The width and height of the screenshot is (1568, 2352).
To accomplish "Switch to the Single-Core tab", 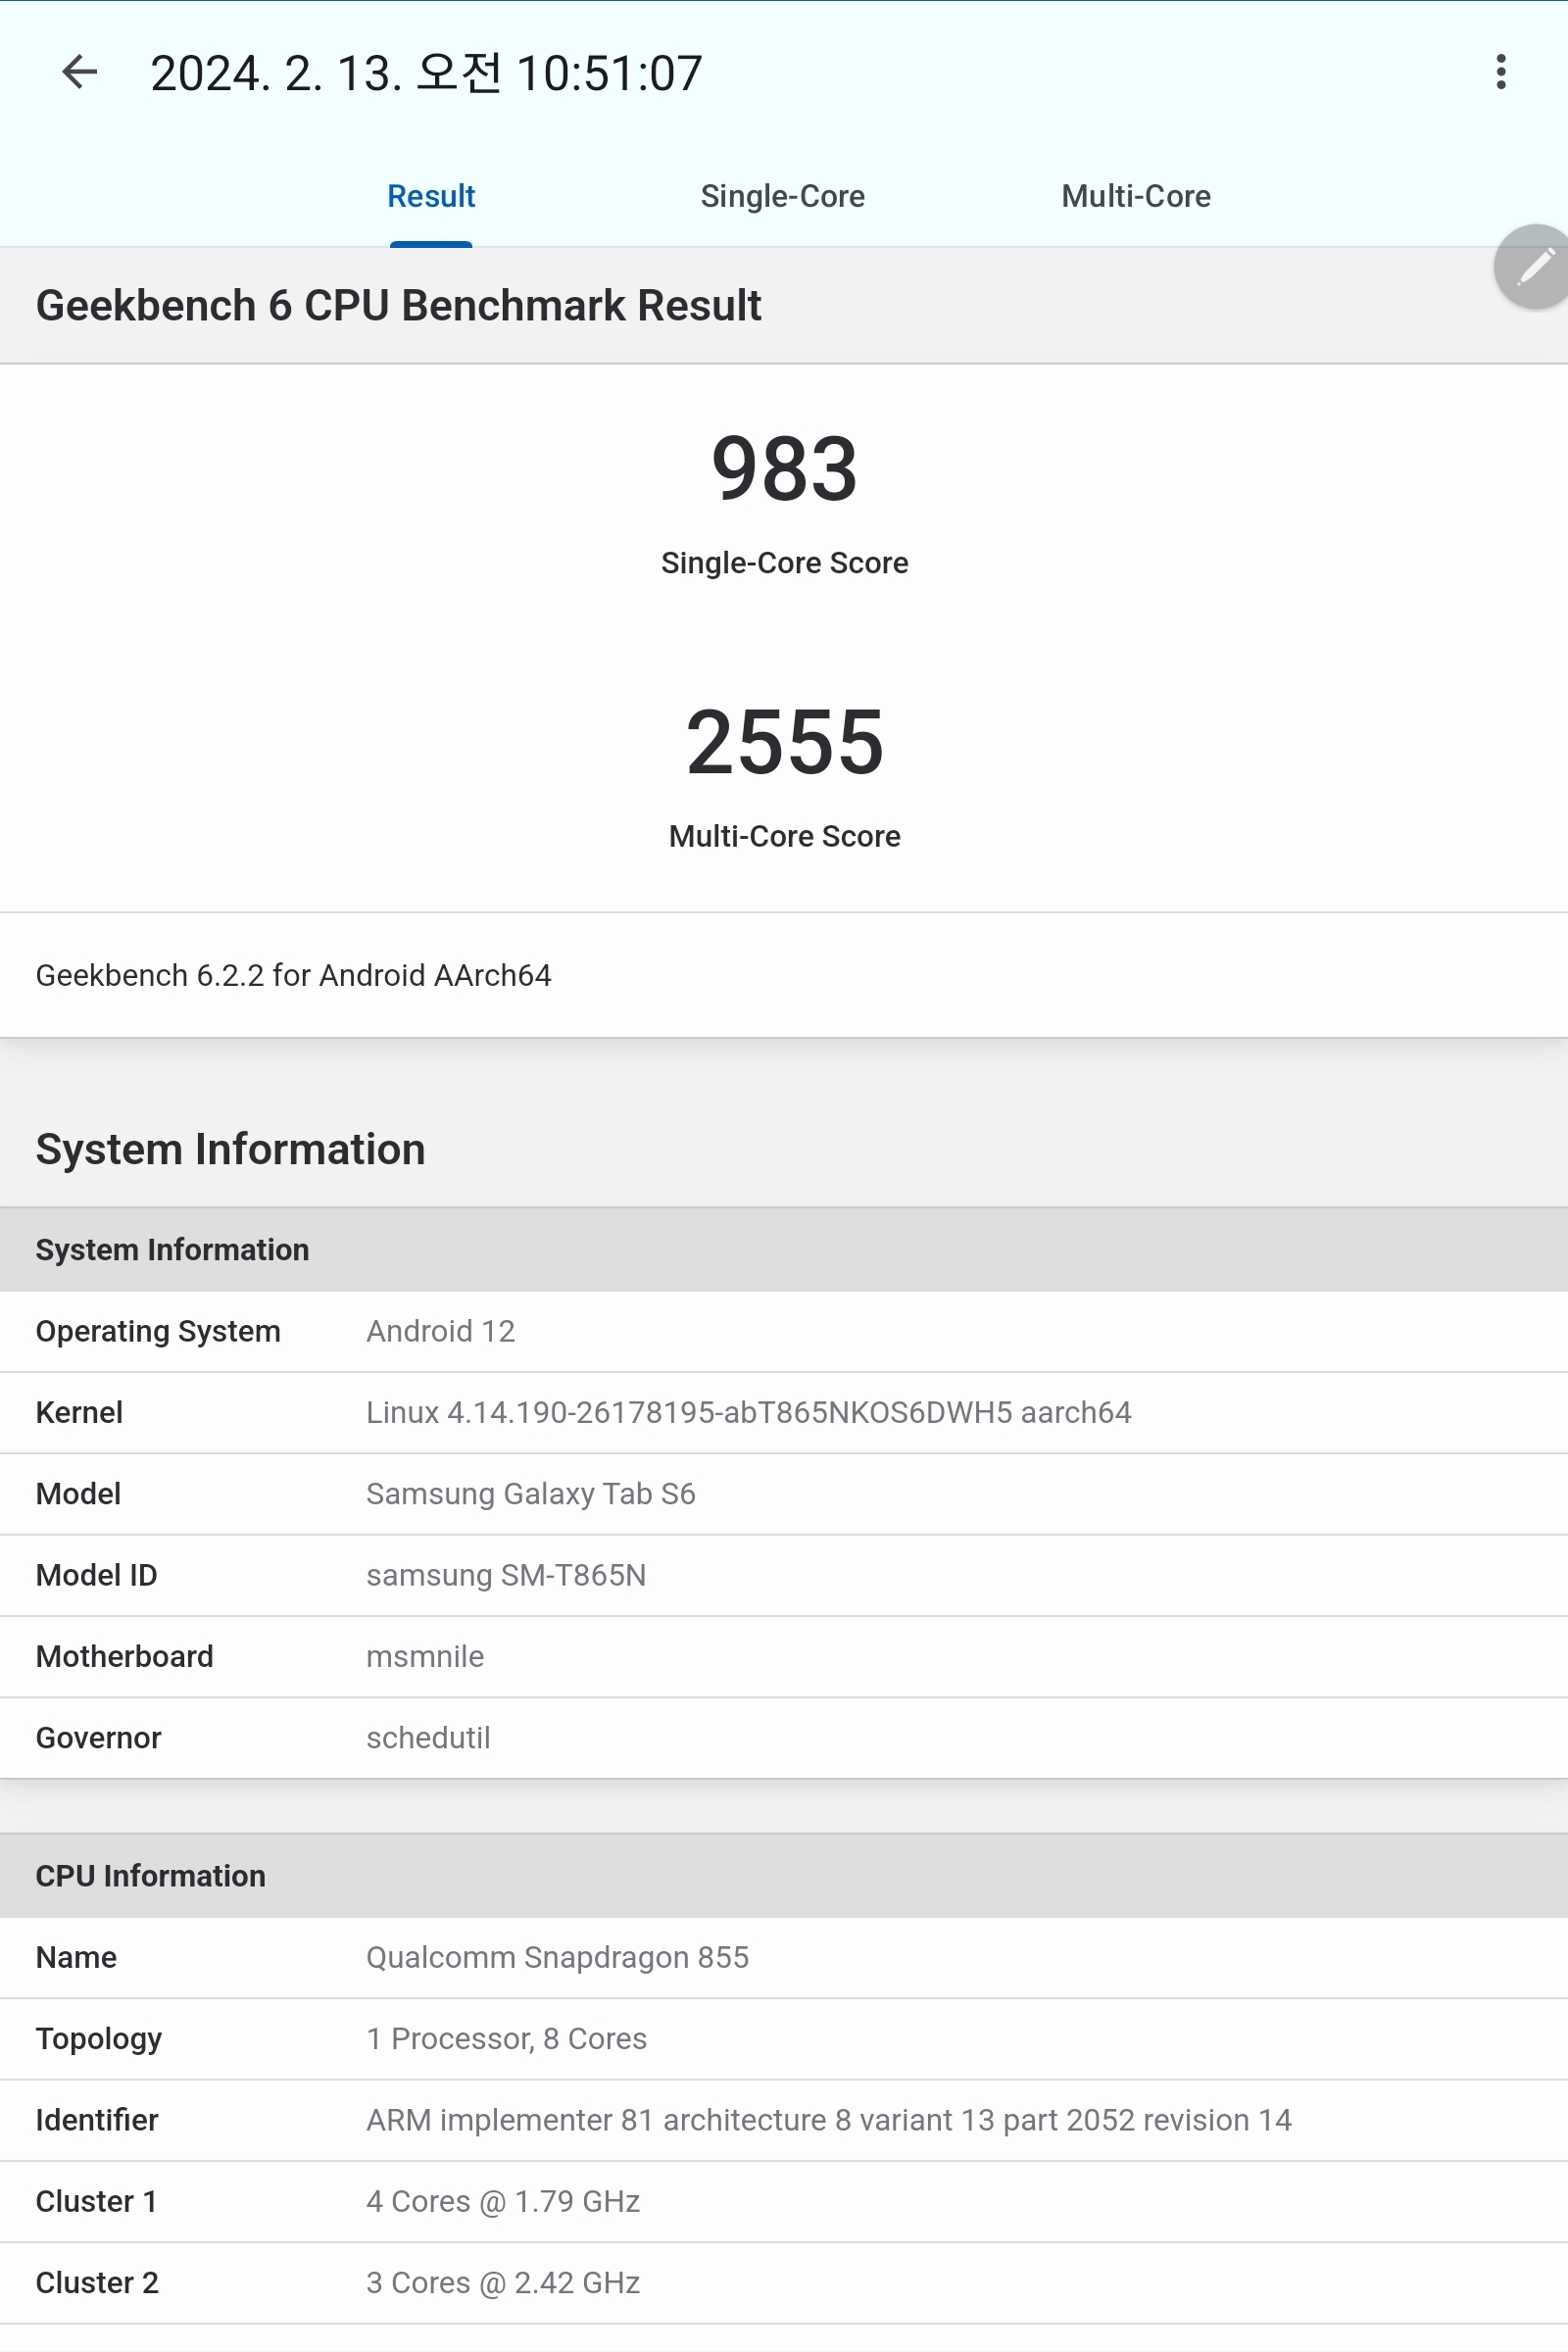I will 782,196.
